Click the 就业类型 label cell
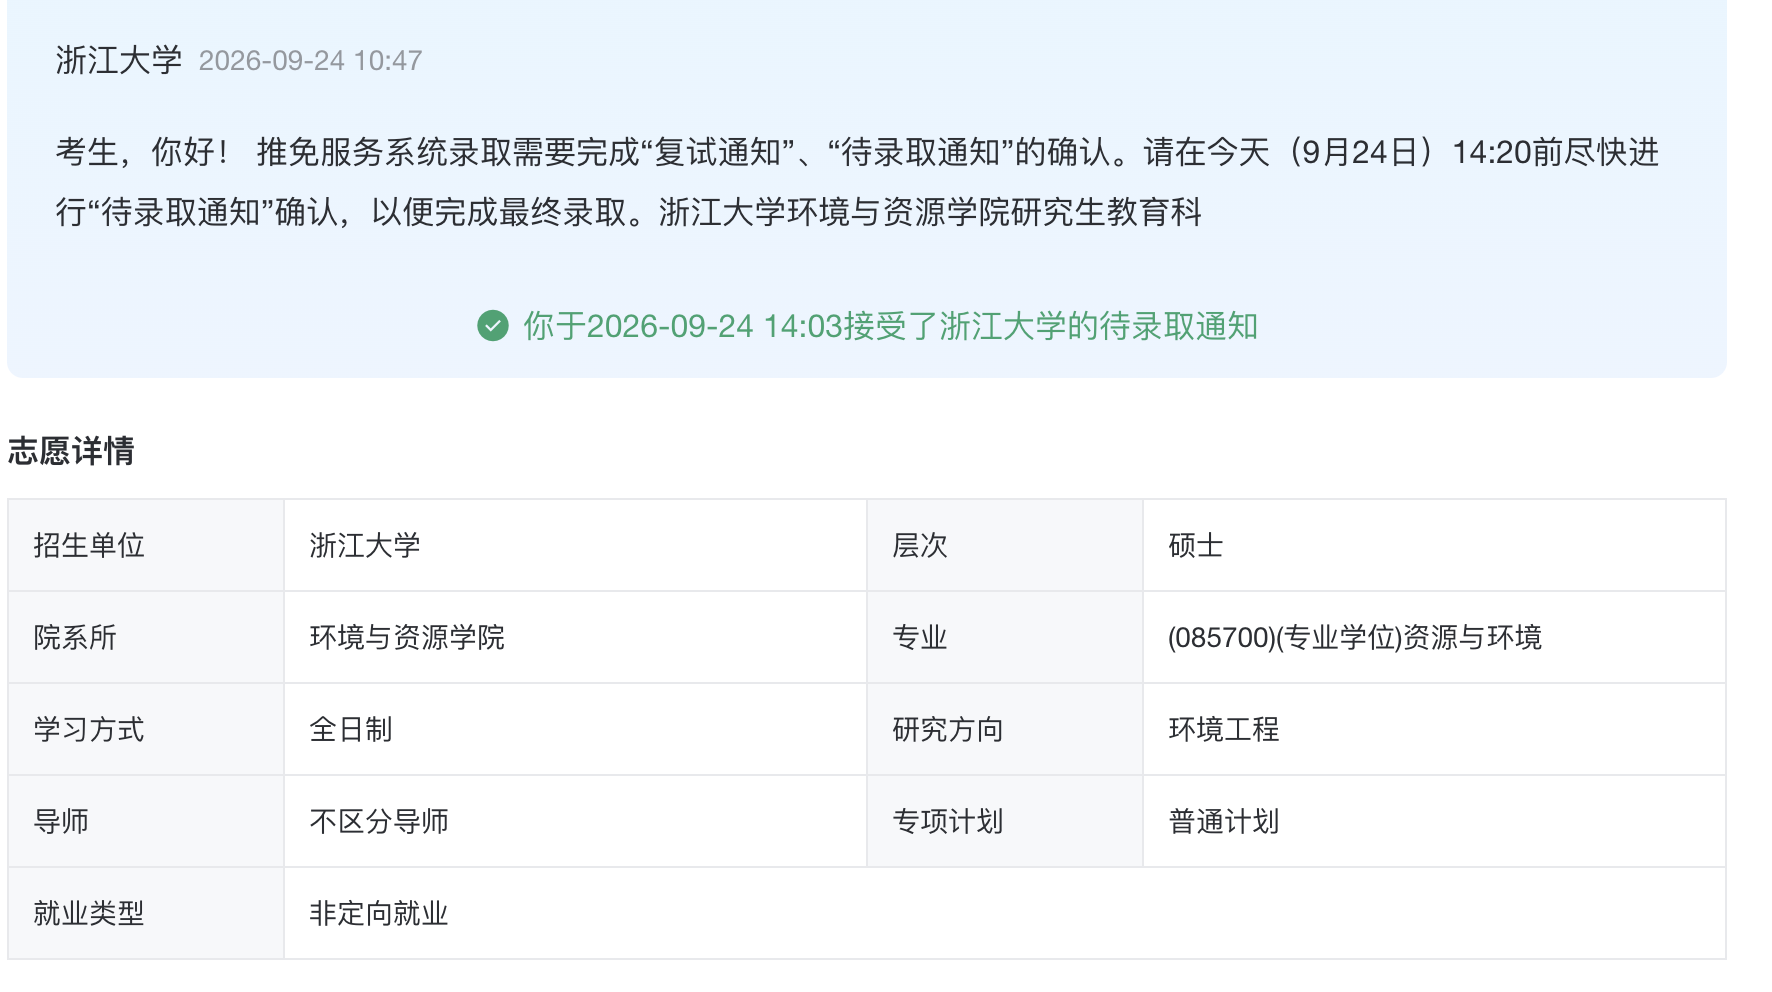 146,913
